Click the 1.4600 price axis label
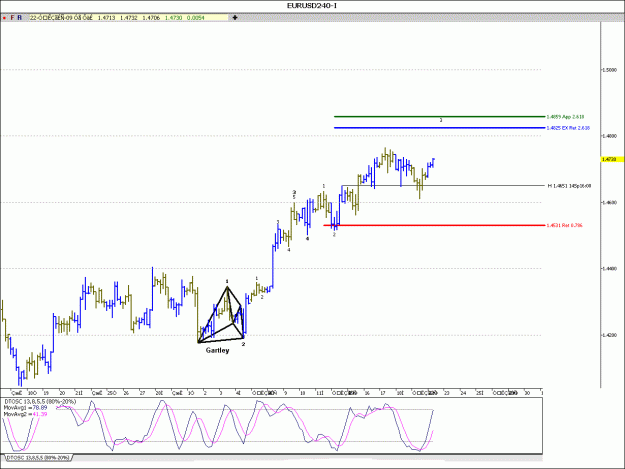The height and width of the screenshot is (469, 625). tap(609, 202)
